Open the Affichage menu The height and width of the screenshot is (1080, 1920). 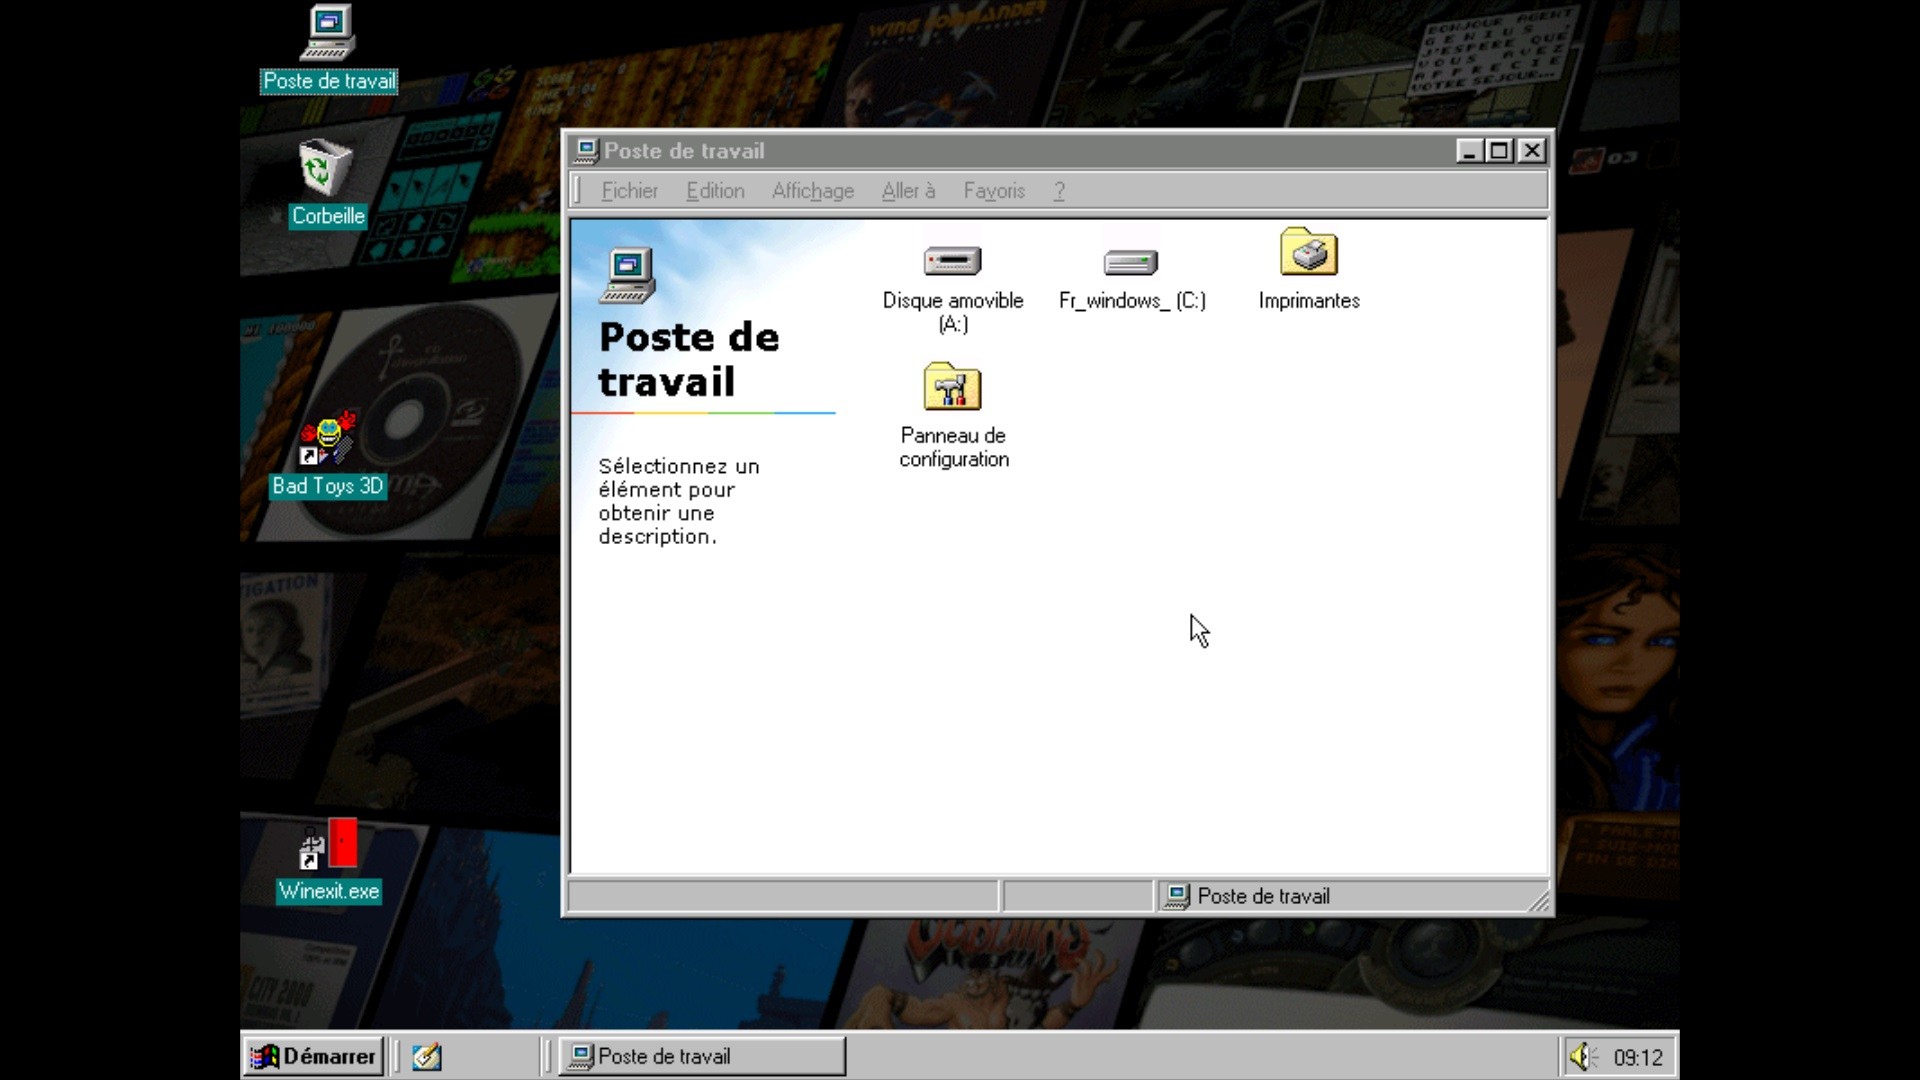coord(812,191)
